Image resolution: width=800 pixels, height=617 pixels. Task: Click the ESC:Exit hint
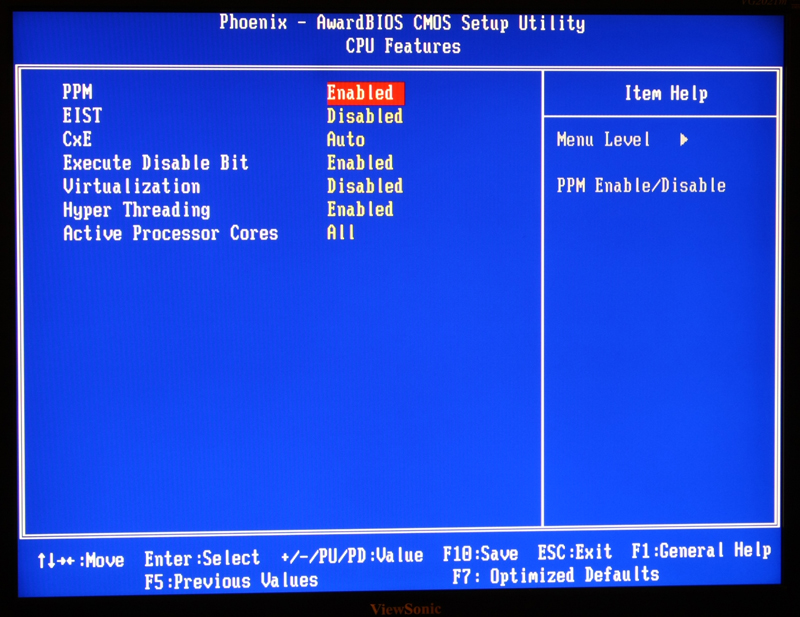coord(574,552)
